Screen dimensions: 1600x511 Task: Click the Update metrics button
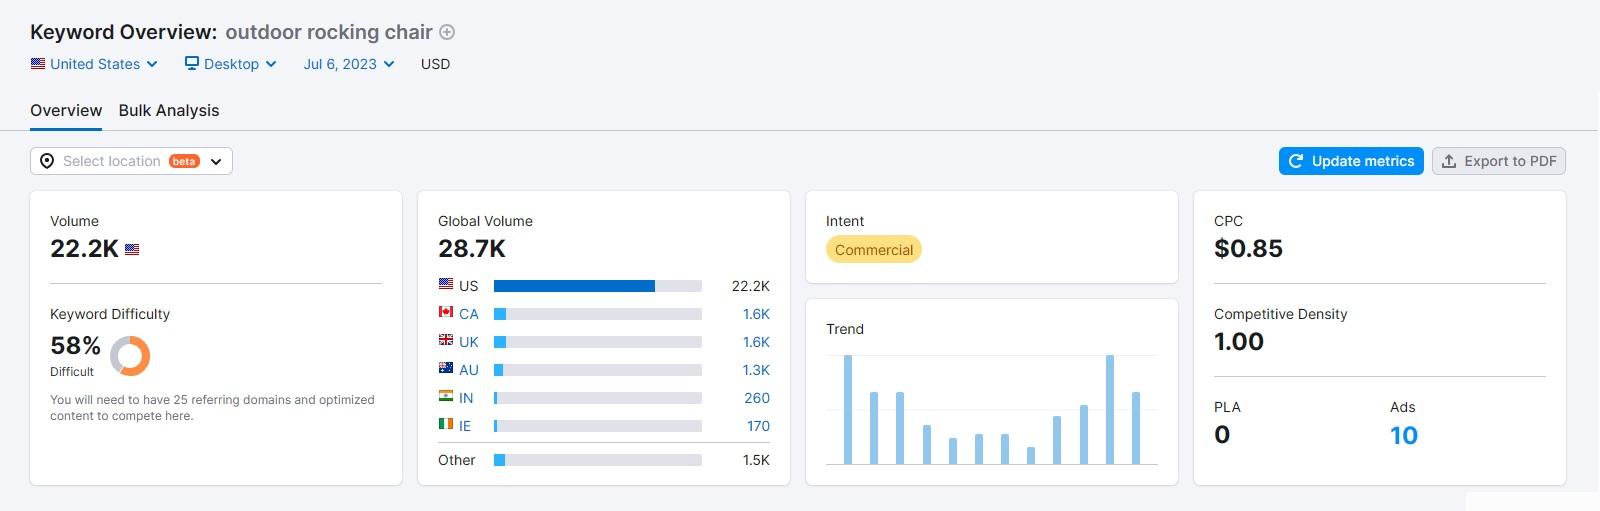point(1351,161)
